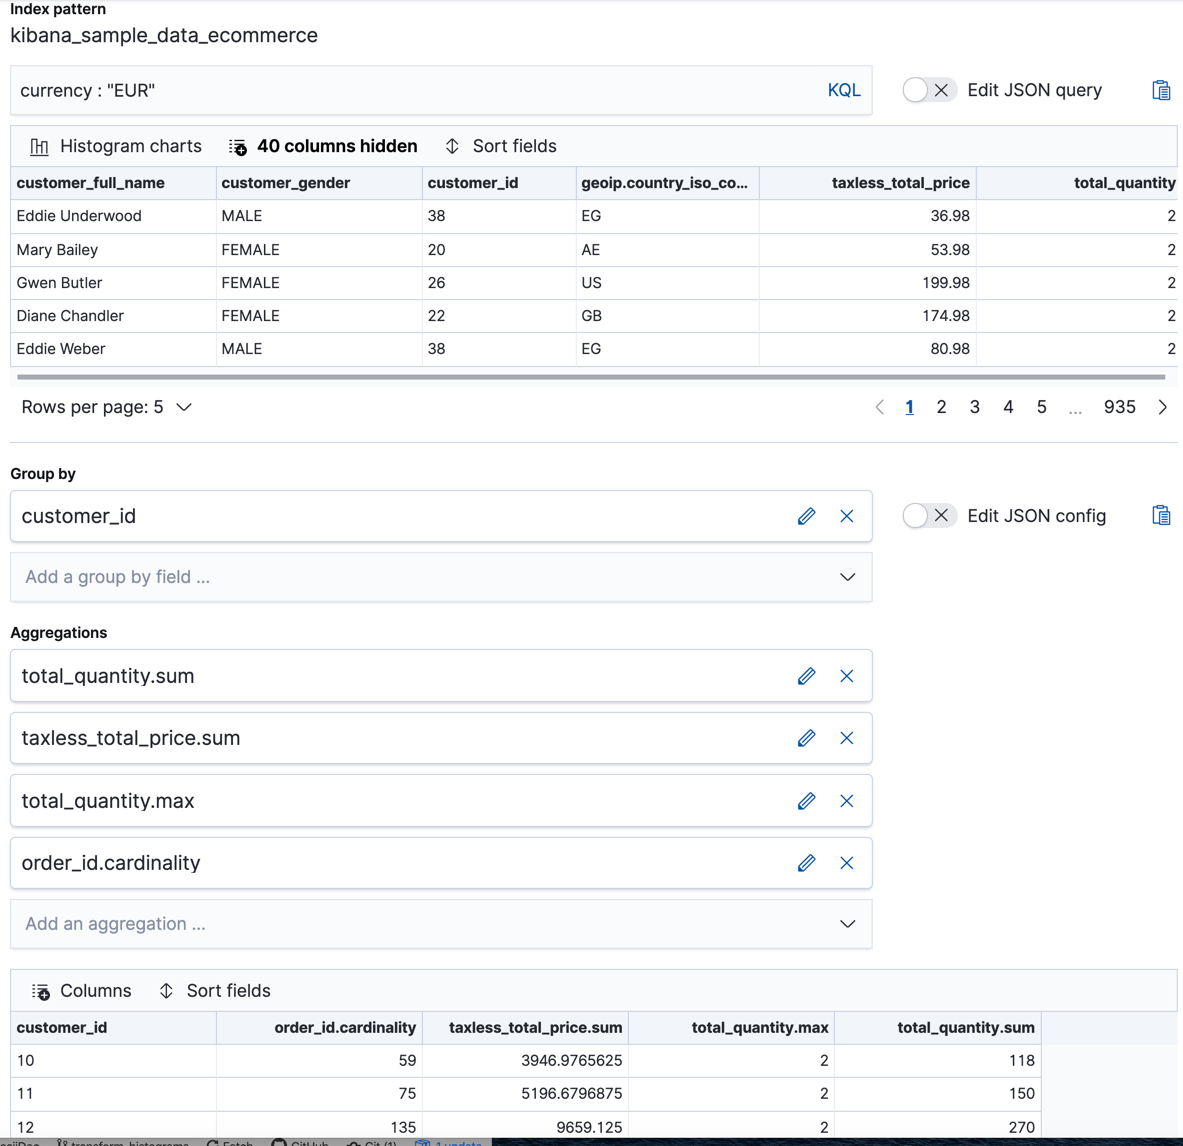Open the 40 columns hidden selector icon

(x=236, y=146)
